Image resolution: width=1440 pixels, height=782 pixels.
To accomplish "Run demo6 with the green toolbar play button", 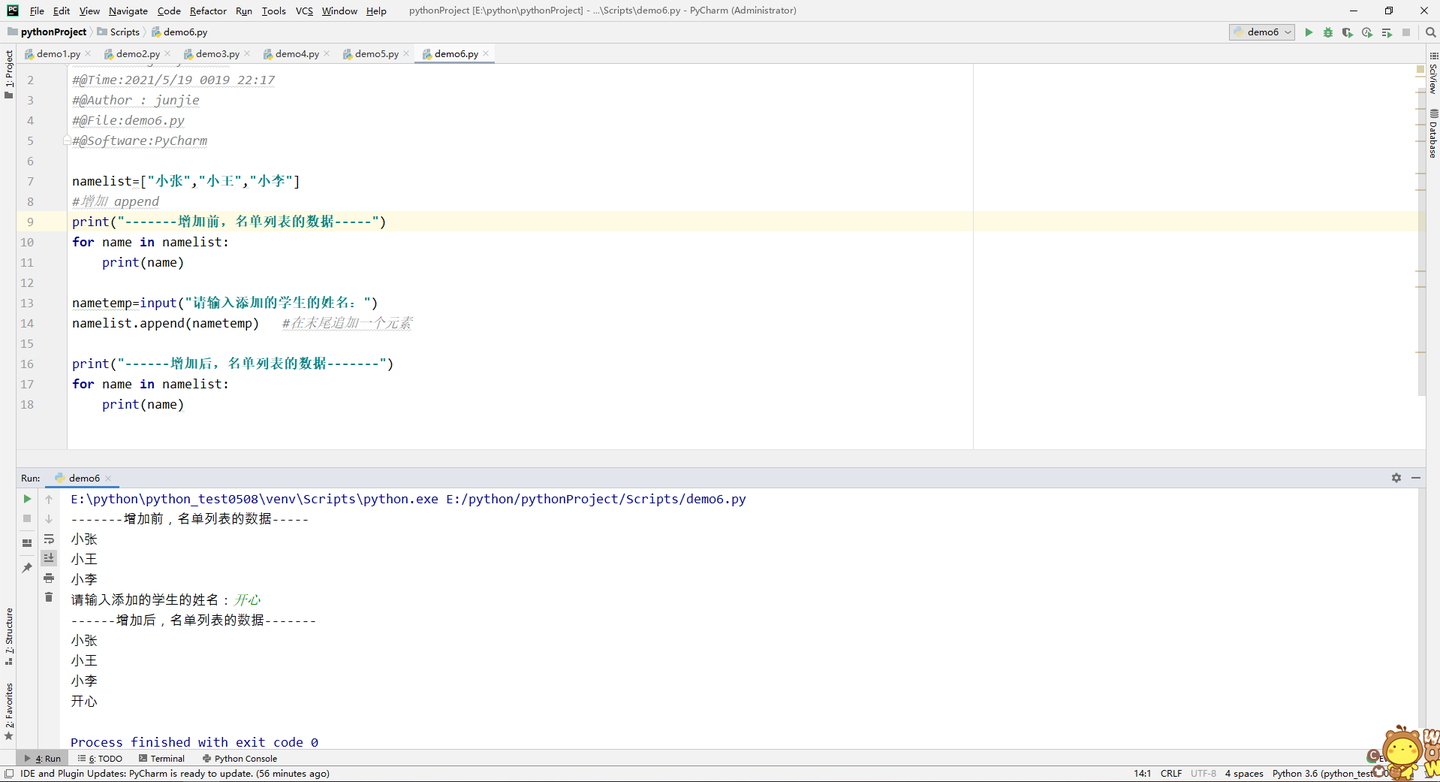I will (x=1308, y=32).
